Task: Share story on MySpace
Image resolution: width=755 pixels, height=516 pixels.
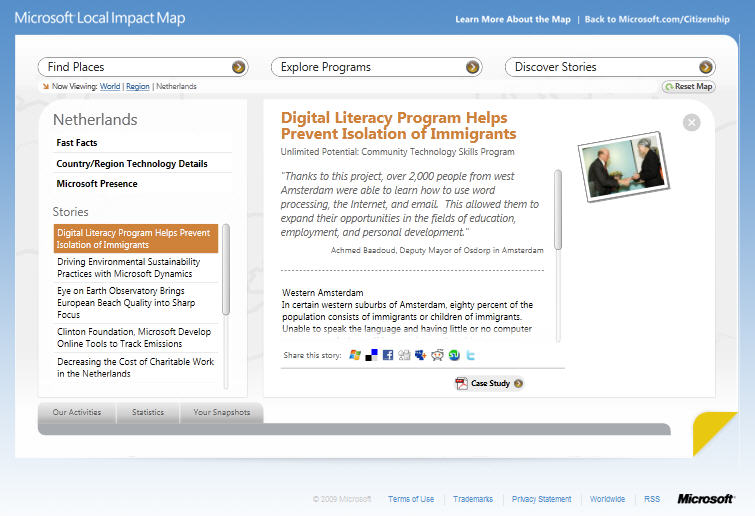Action: click(421, 355)
